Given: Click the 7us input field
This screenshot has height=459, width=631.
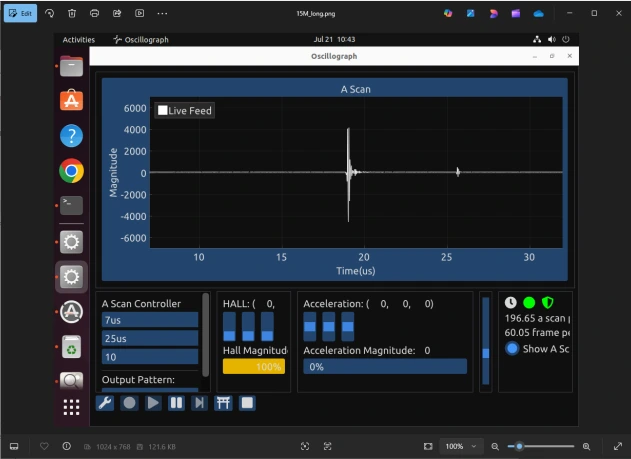Looking at the screenshot, I should point(150,320).
